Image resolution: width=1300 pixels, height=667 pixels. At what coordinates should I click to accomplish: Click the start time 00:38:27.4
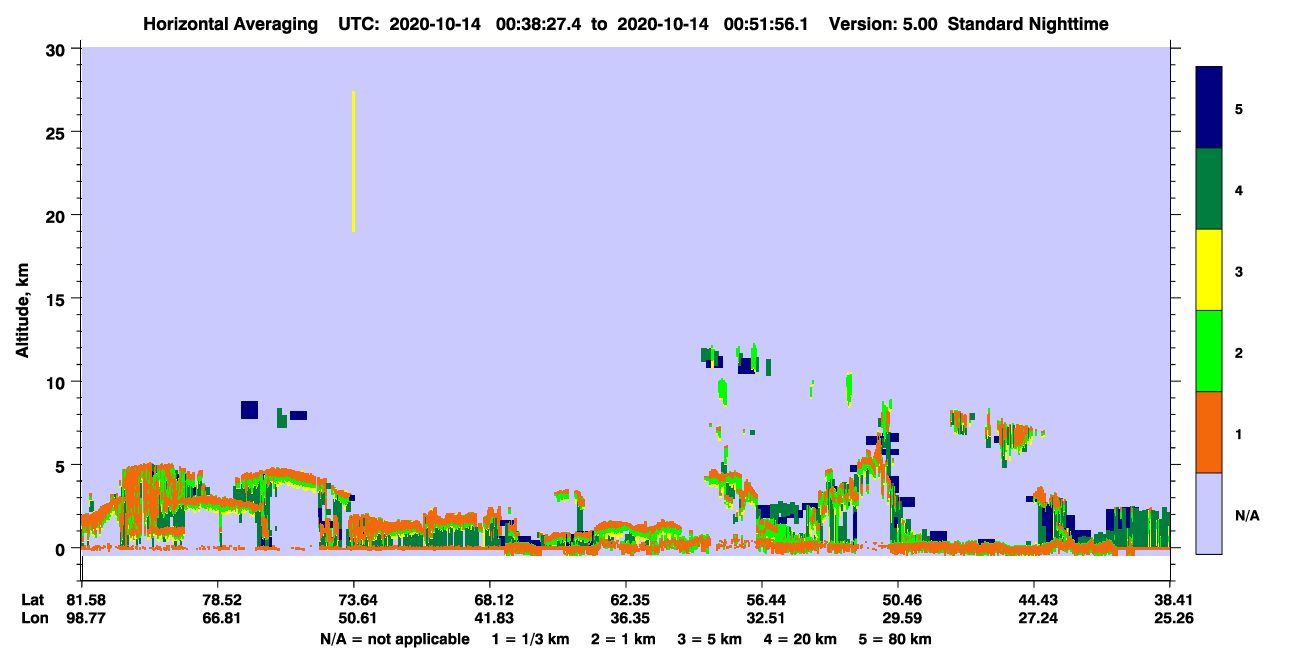pyautogui.click(x=539, y=24)
